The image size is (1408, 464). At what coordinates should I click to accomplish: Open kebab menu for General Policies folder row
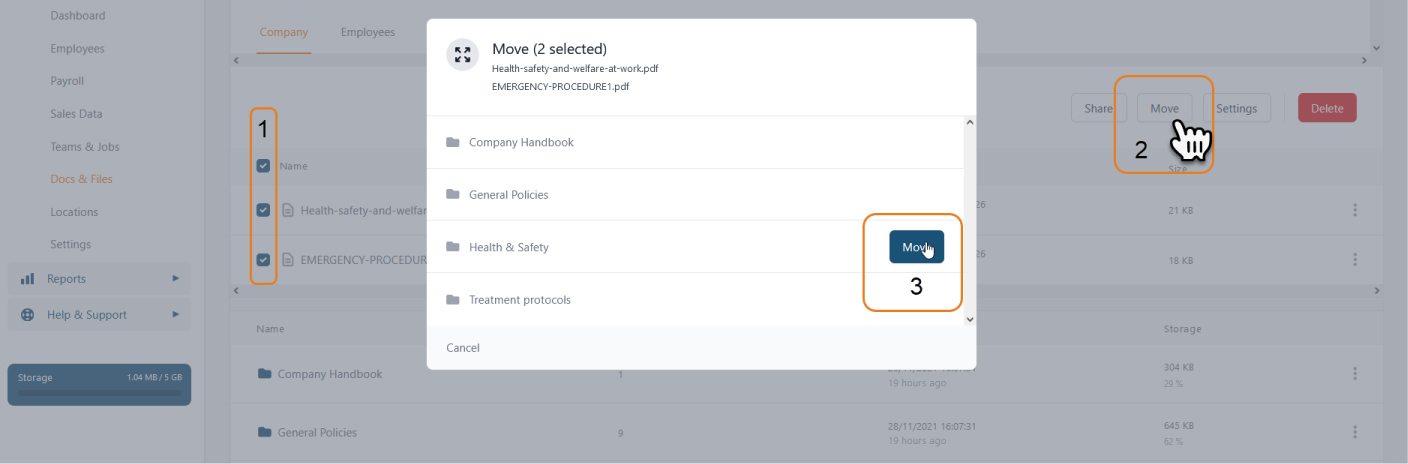pos(1355,432)
